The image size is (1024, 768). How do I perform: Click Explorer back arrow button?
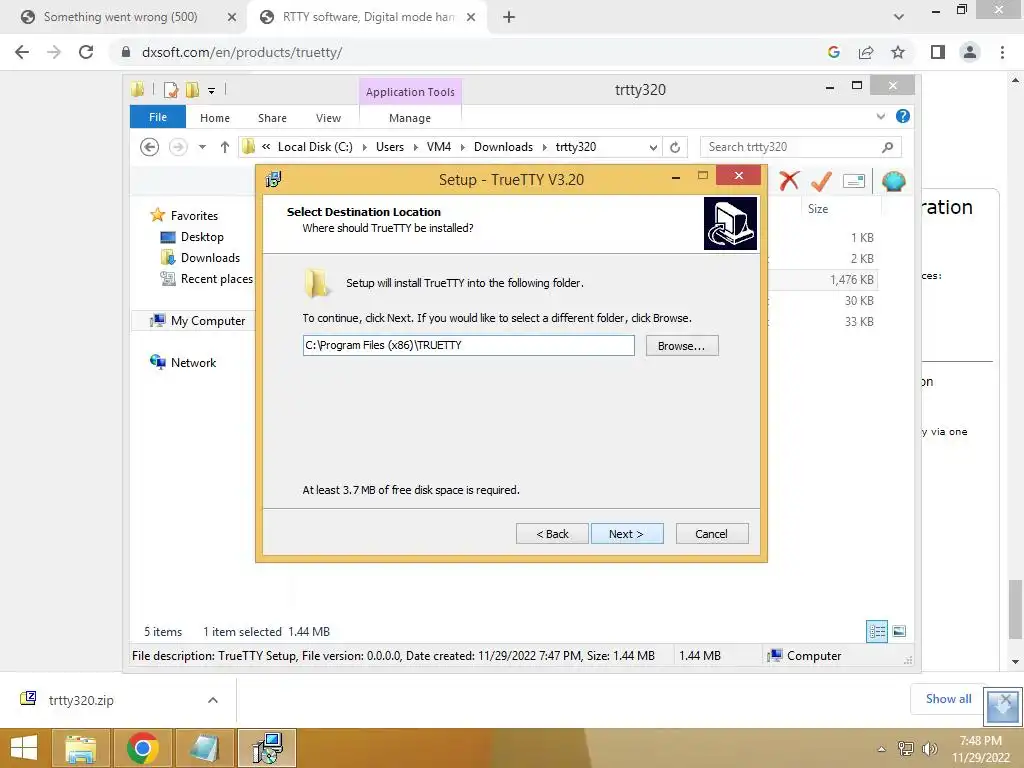point(150,147)
